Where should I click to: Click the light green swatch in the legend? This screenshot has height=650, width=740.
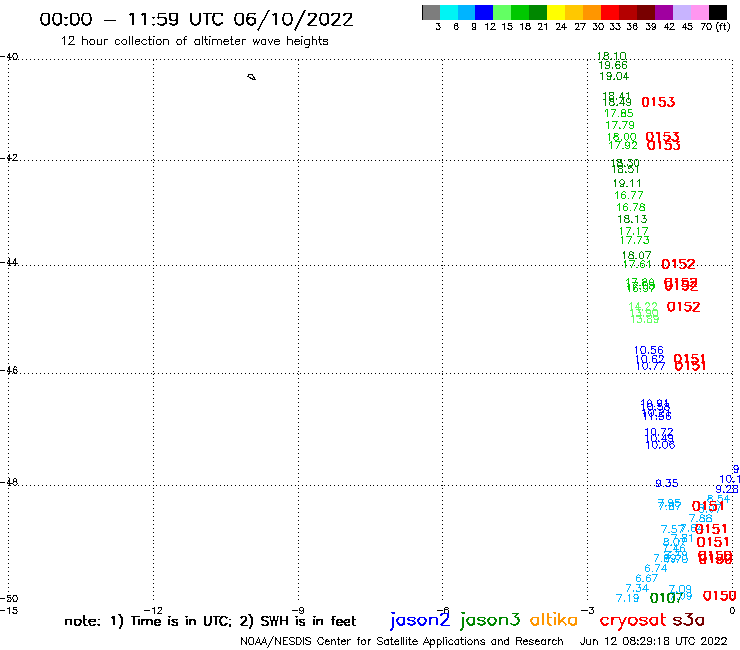pos(502,12)
